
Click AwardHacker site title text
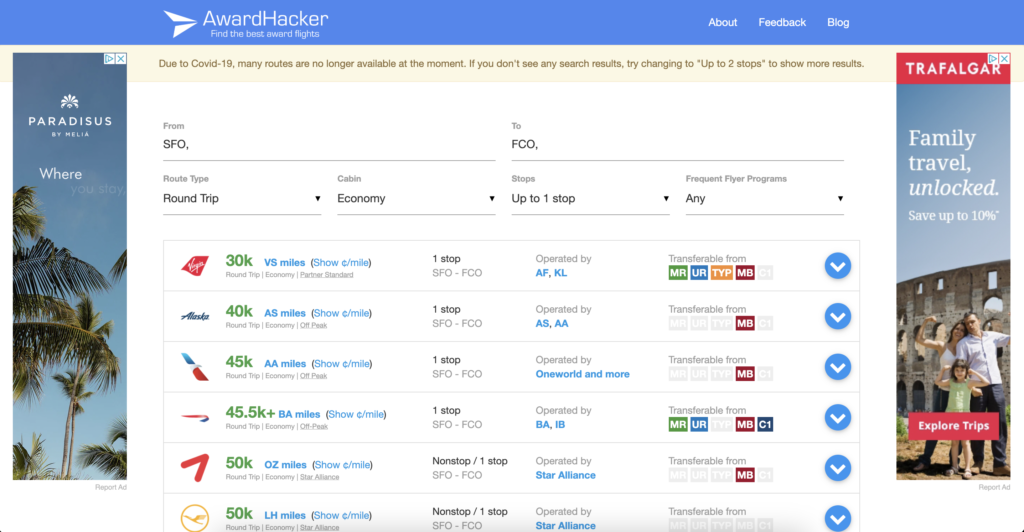(265, 18)
